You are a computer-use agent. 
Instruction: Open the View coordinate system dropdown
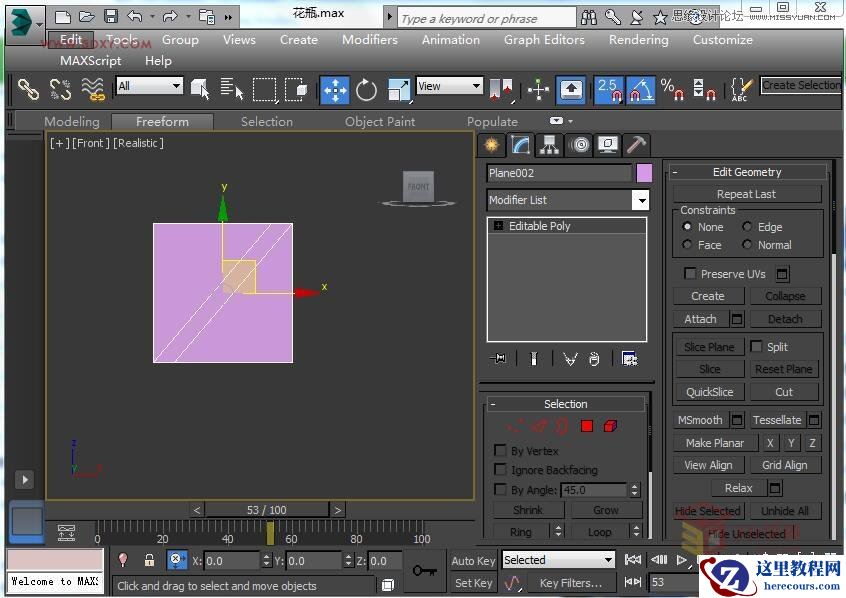tap(449, 87)
